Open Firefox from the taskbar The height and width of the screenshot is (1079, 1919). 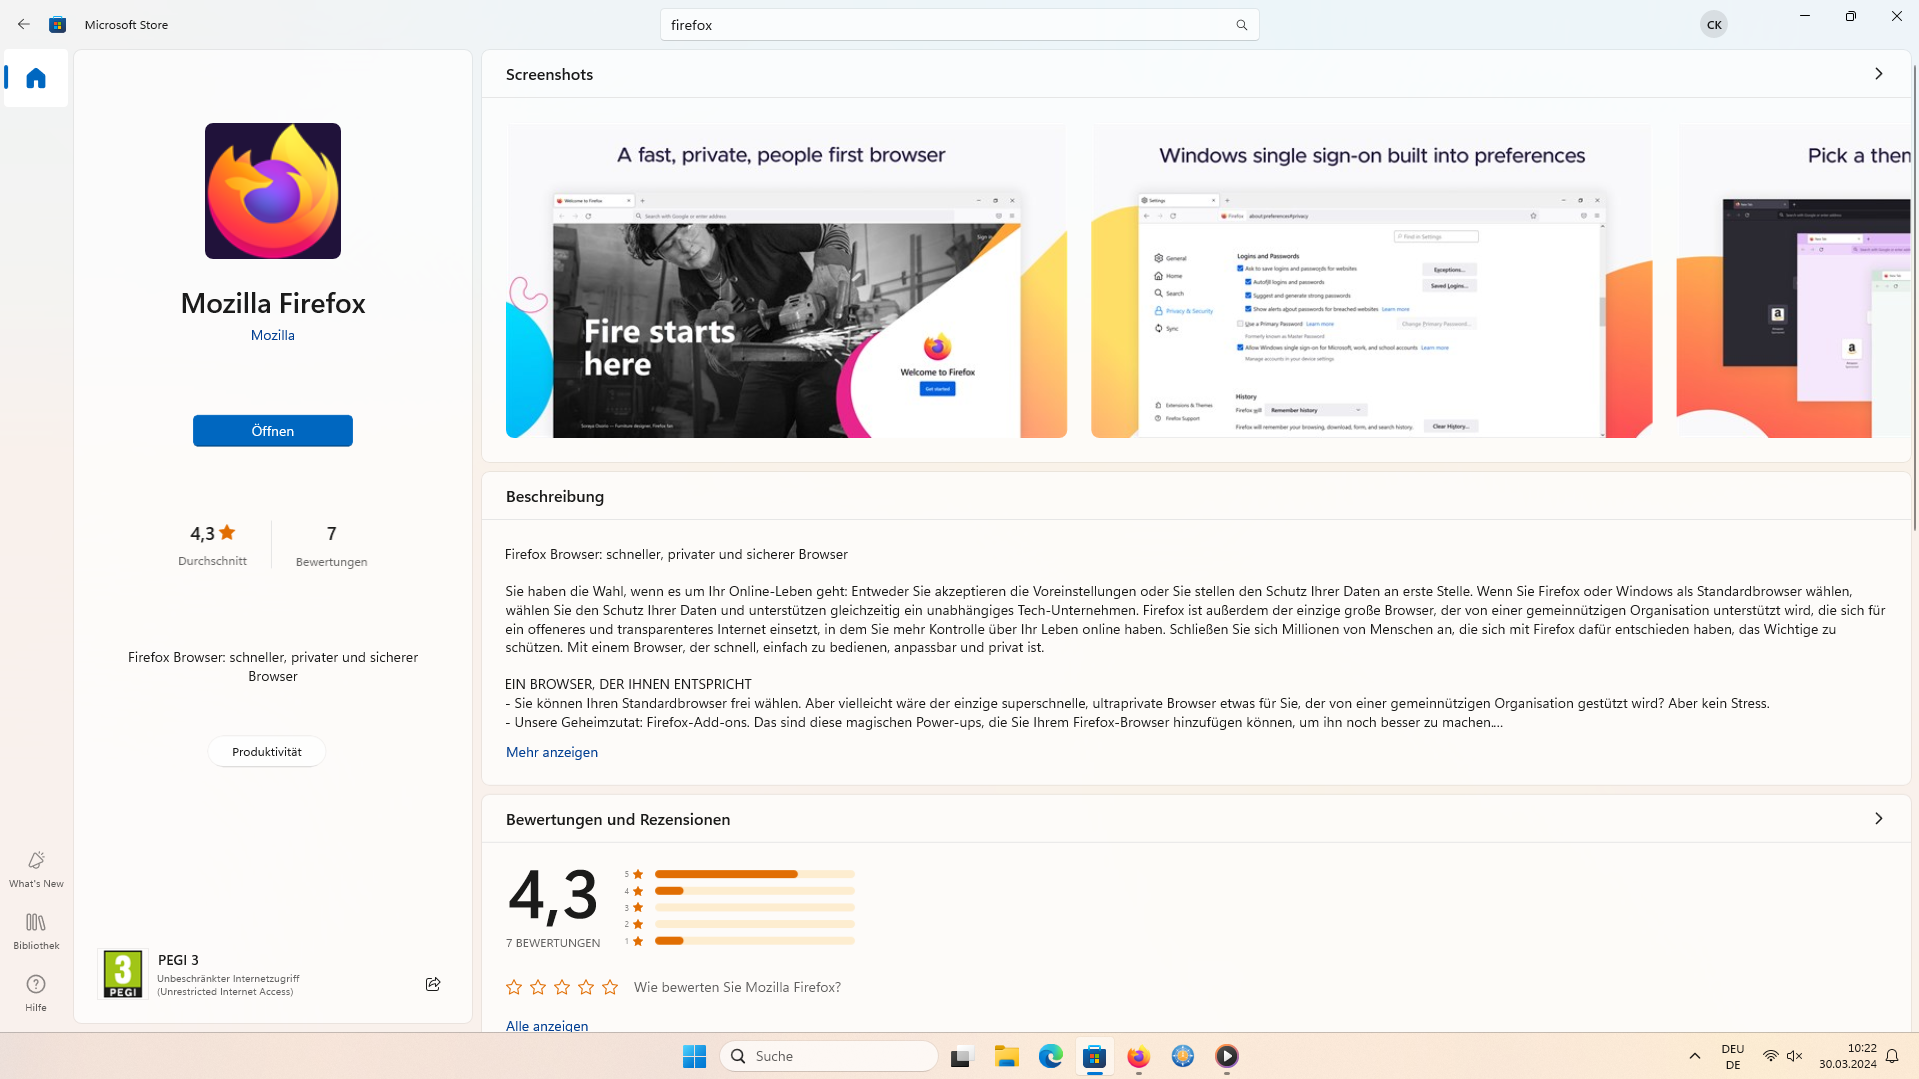click(1139, 1056)
